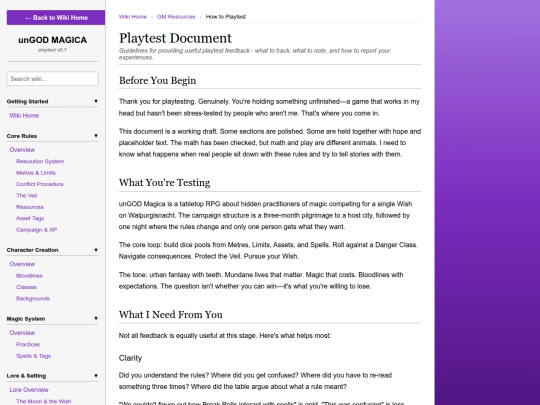Screen dimensions: 540x405
Task: Open The Veil page
Action: pyautogui.click(x=27, y=195)
